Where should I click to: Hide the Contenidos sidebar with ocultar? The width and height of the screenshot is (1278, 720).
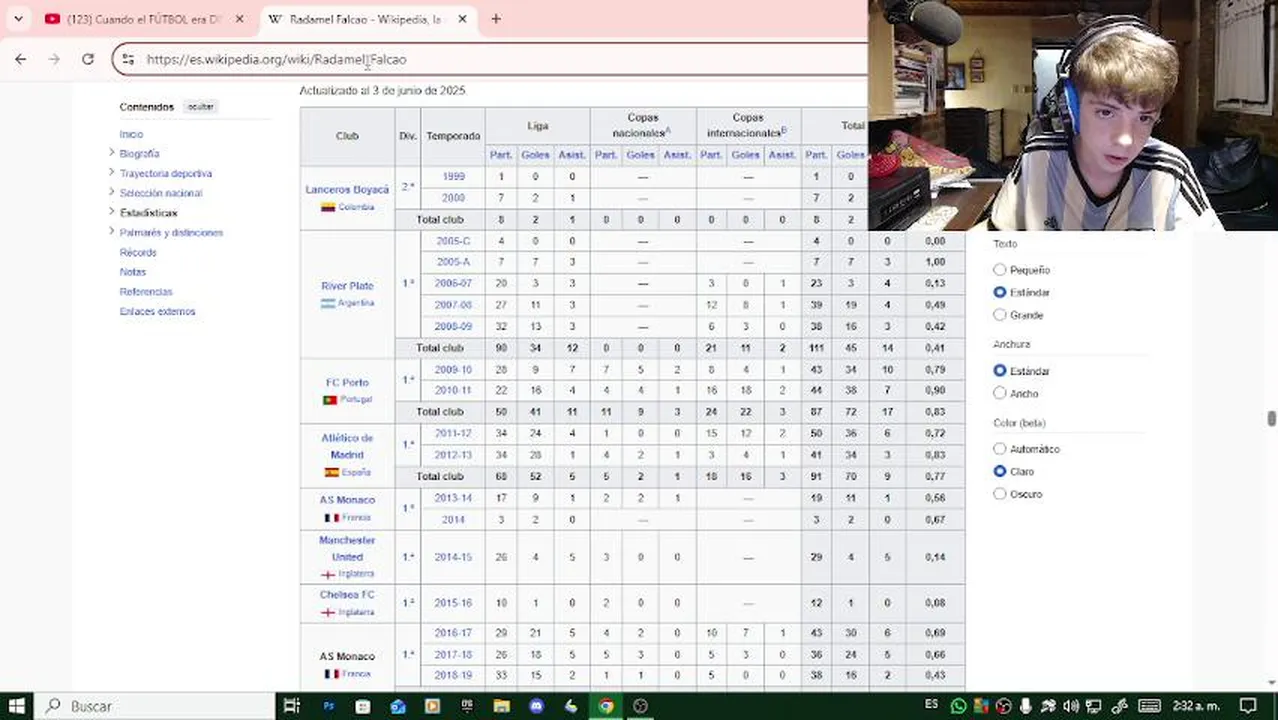(x=200, y=107)
